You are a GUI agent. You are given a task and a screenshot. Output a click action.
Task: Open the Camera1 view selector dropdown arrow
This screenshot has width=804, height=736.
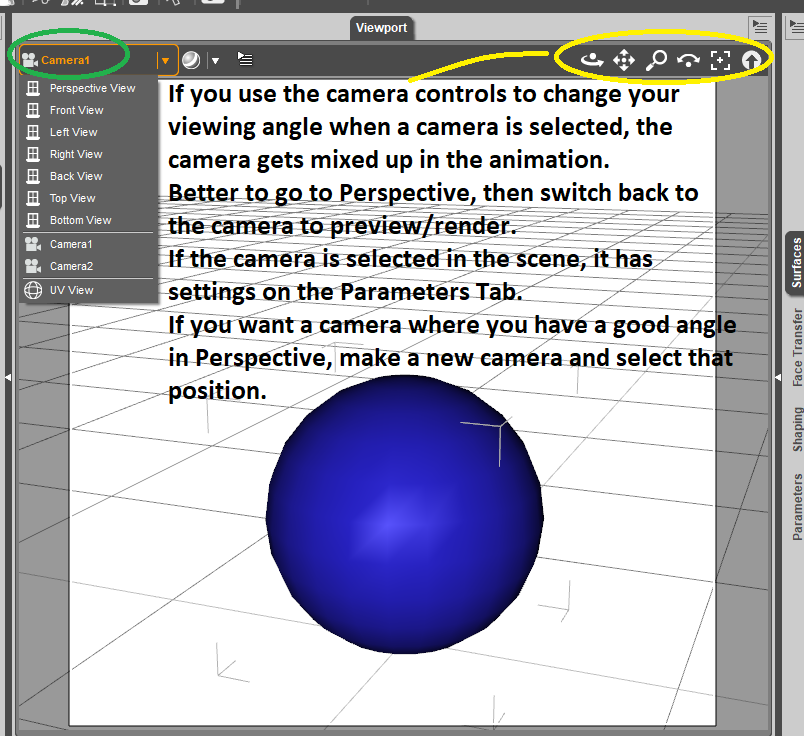pos(165,61)
